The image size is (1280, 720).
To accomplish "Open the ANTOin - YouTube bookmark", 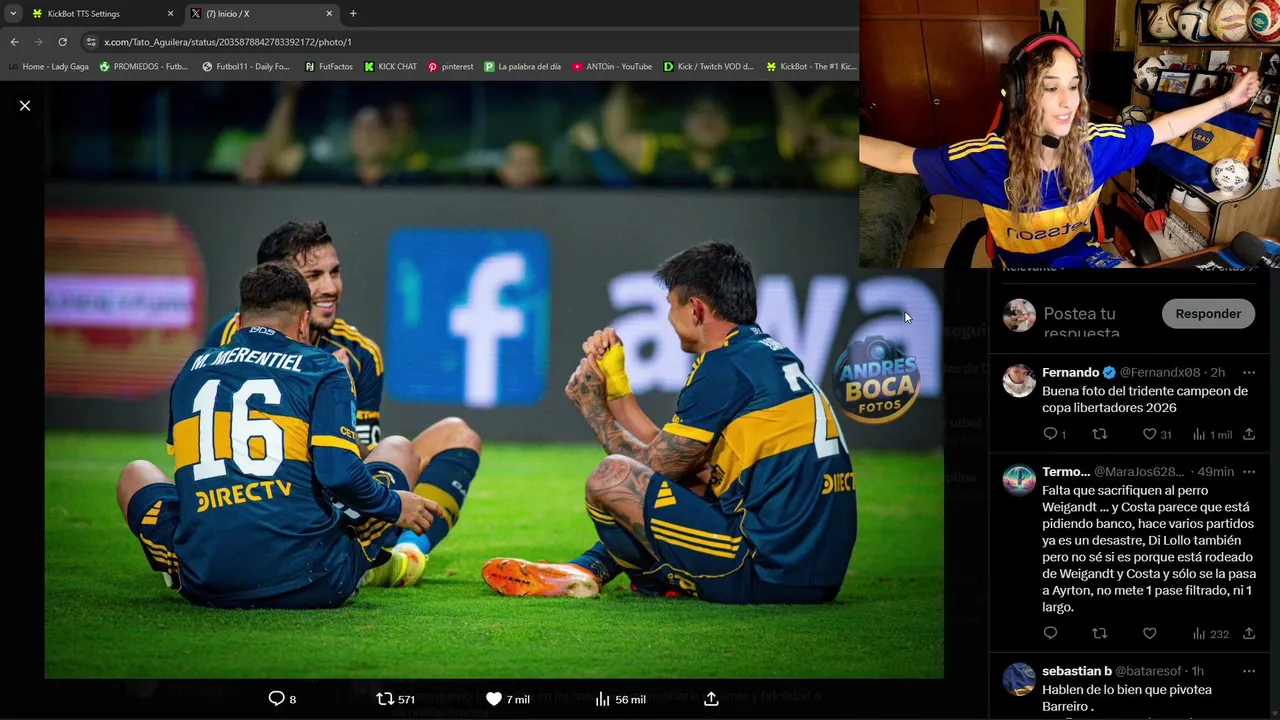I will [x=612, y=67].
